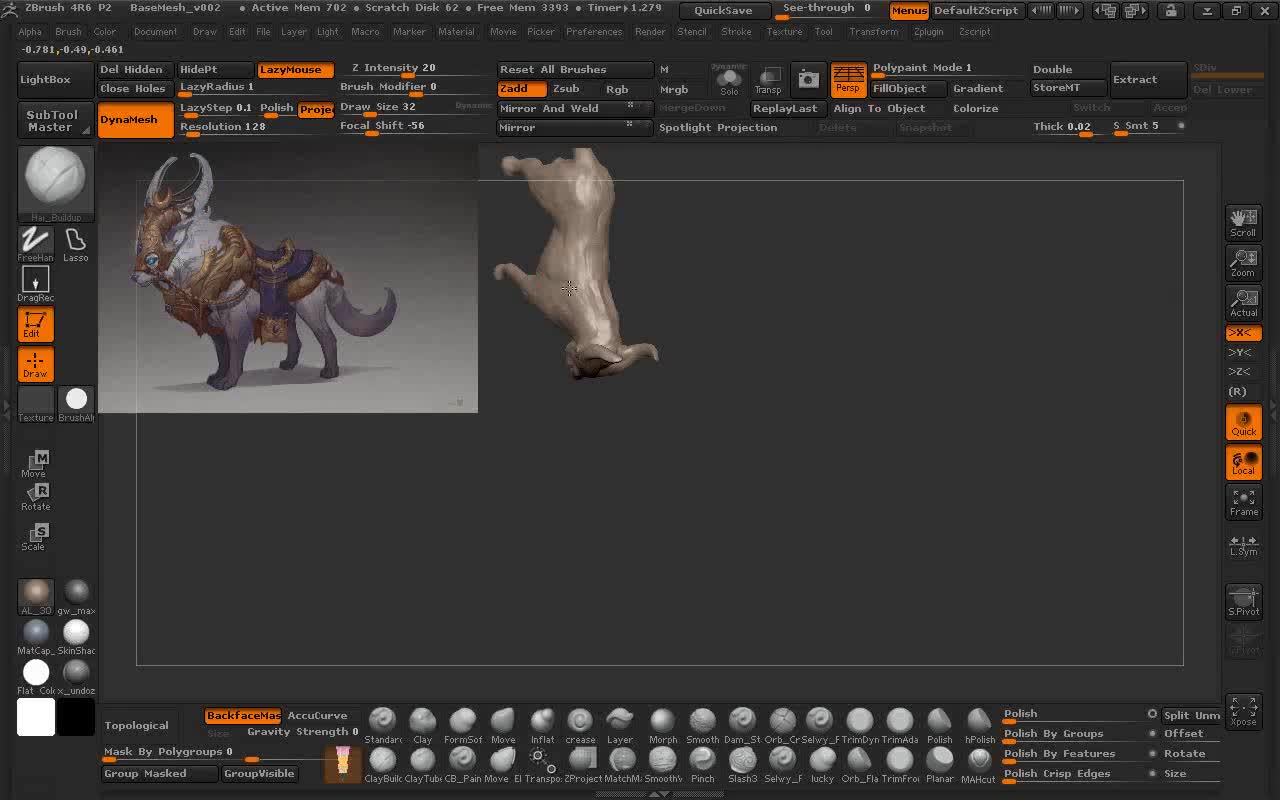
Task: Open the Preferences menu
Action: 594,32
